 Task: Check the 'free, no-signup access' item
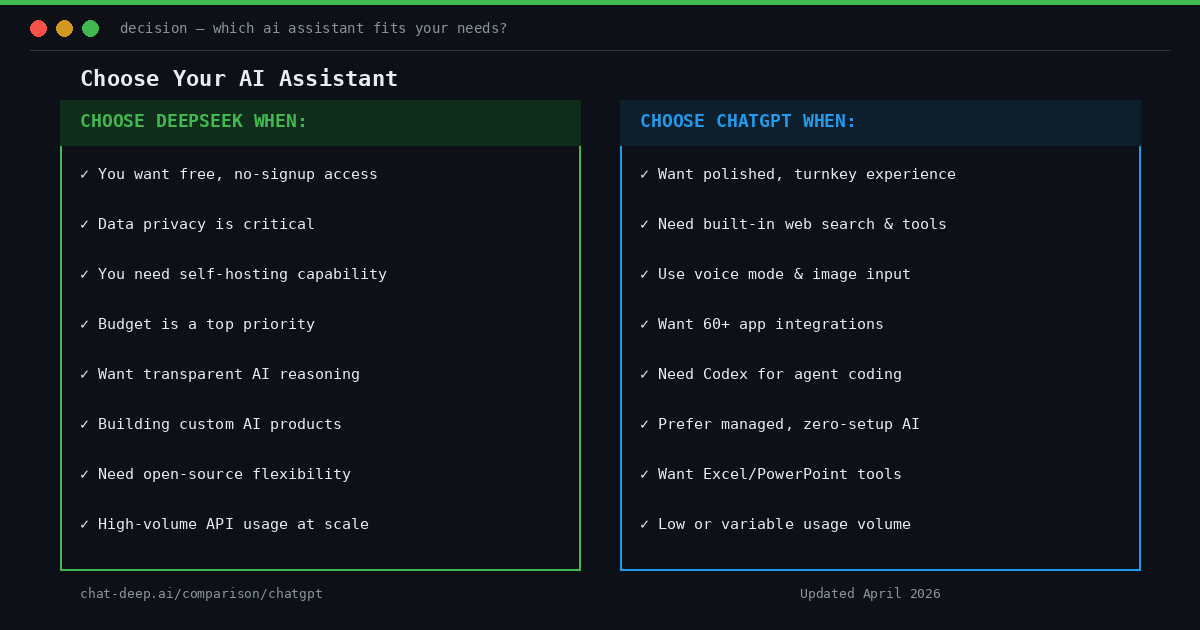tap(84, 174)
